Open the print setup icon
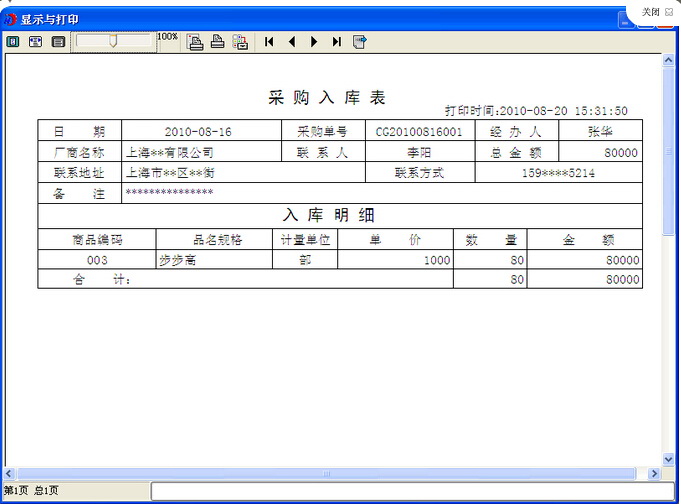The height and width of the screenshot is (504, 681). tap(195, 42)
